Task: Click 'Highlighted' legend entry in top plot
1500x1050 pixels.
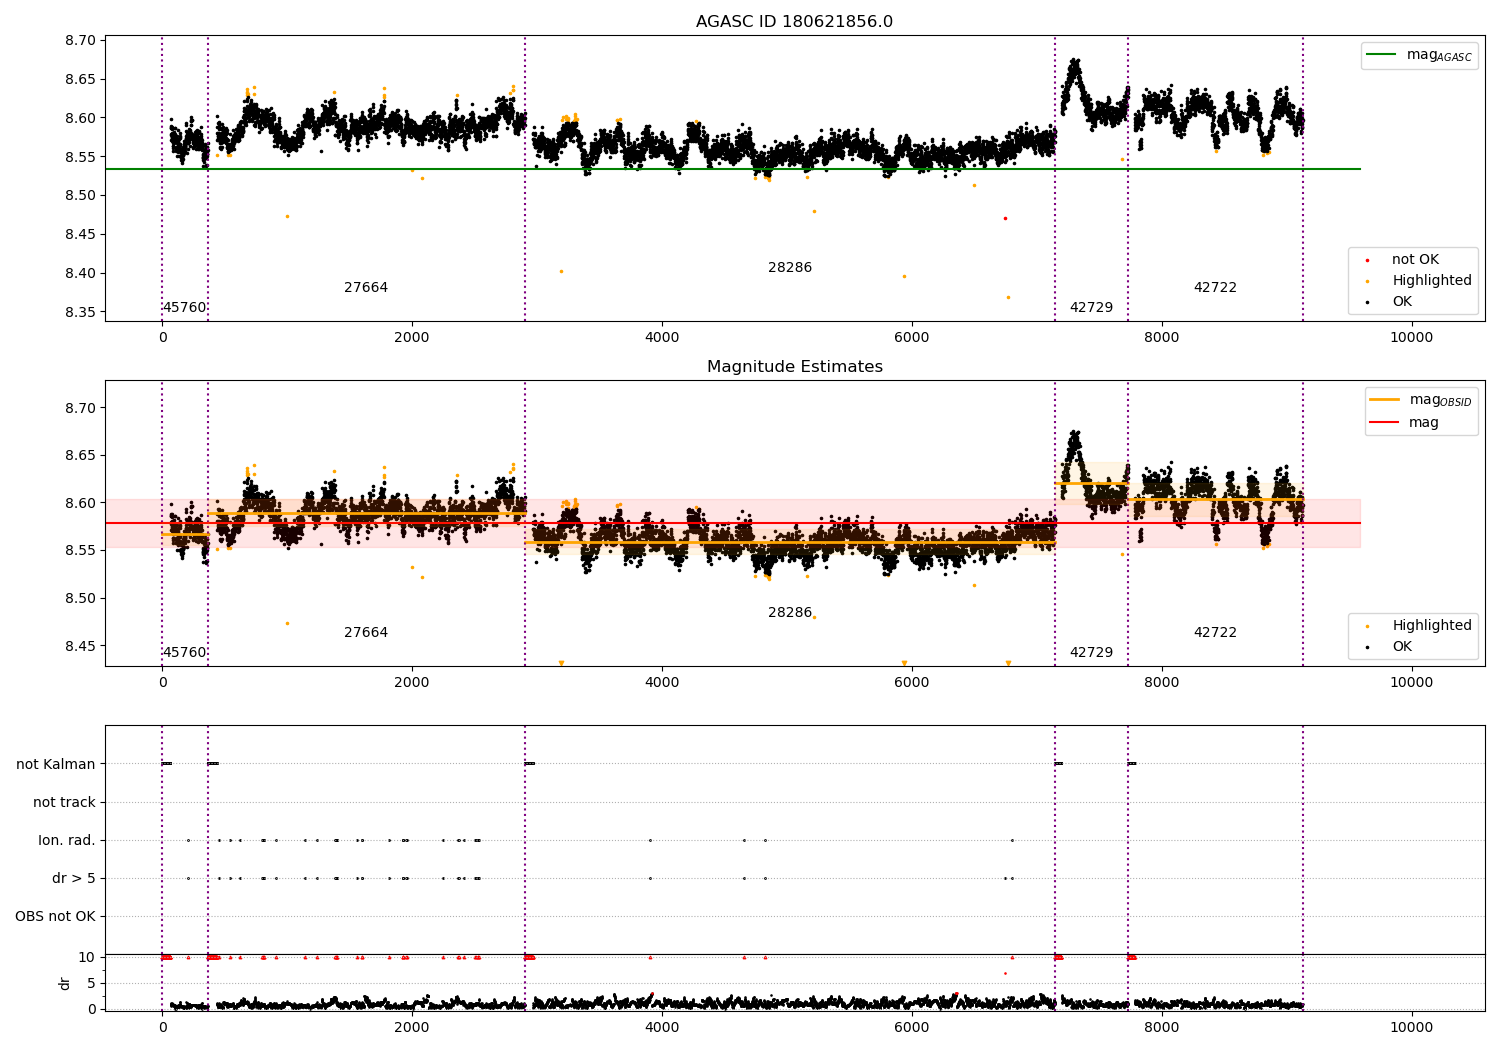Action: point(1418,281)
